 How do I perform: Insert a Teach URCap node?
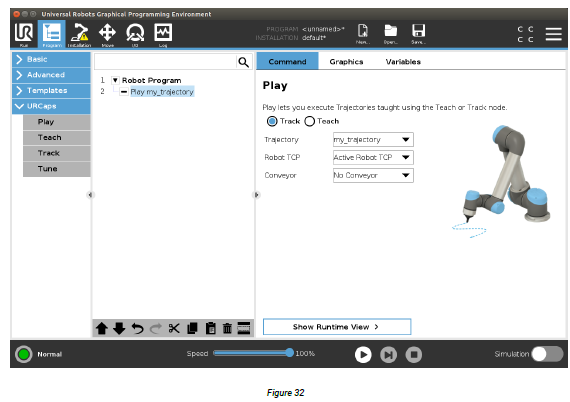click(x=57, y=138)
